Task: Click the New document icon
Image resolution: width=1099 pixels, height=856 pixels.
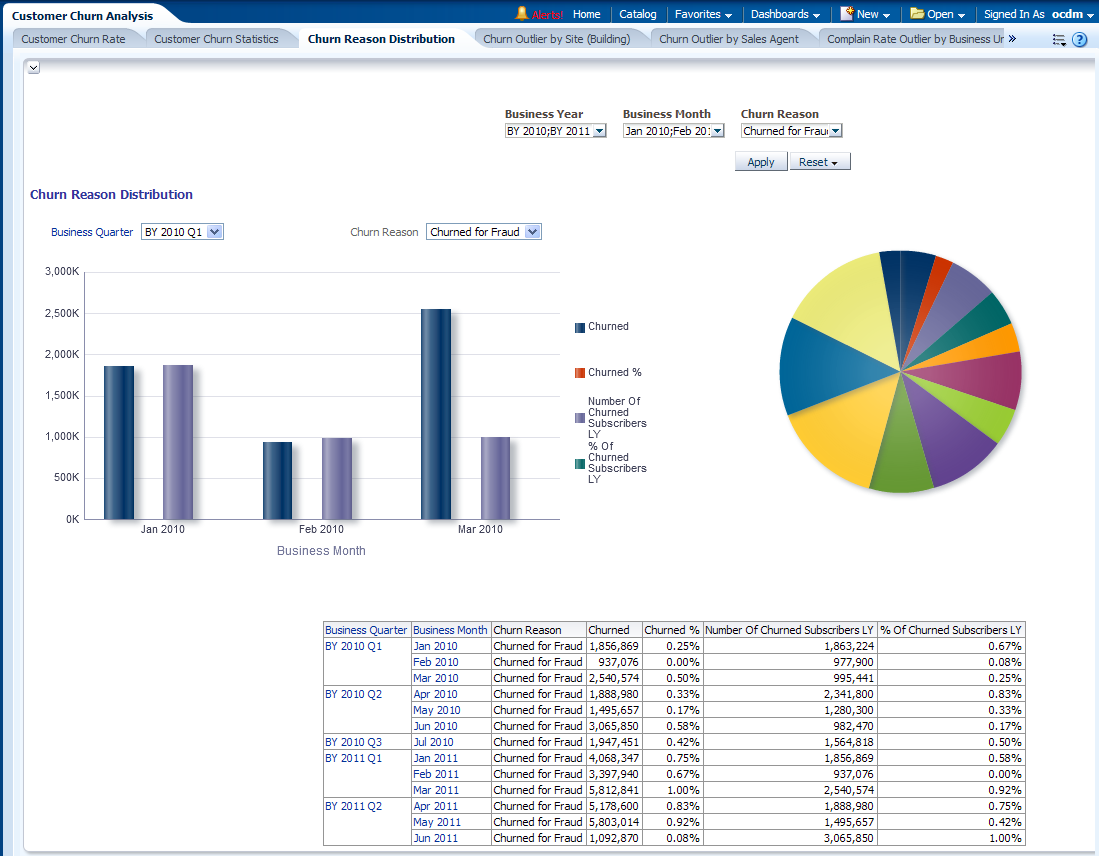Action: (x=847, y=14)
